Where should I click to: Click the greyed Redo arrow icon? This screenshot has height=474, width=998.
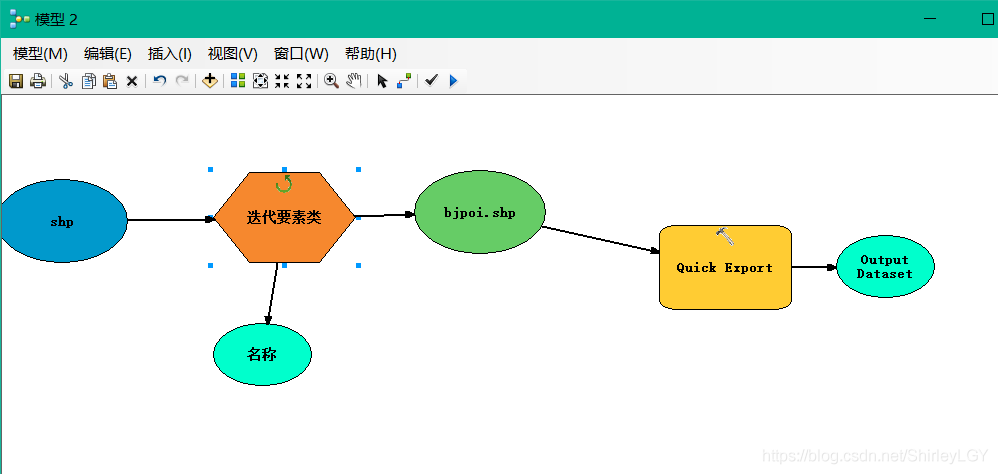[182, 81]
